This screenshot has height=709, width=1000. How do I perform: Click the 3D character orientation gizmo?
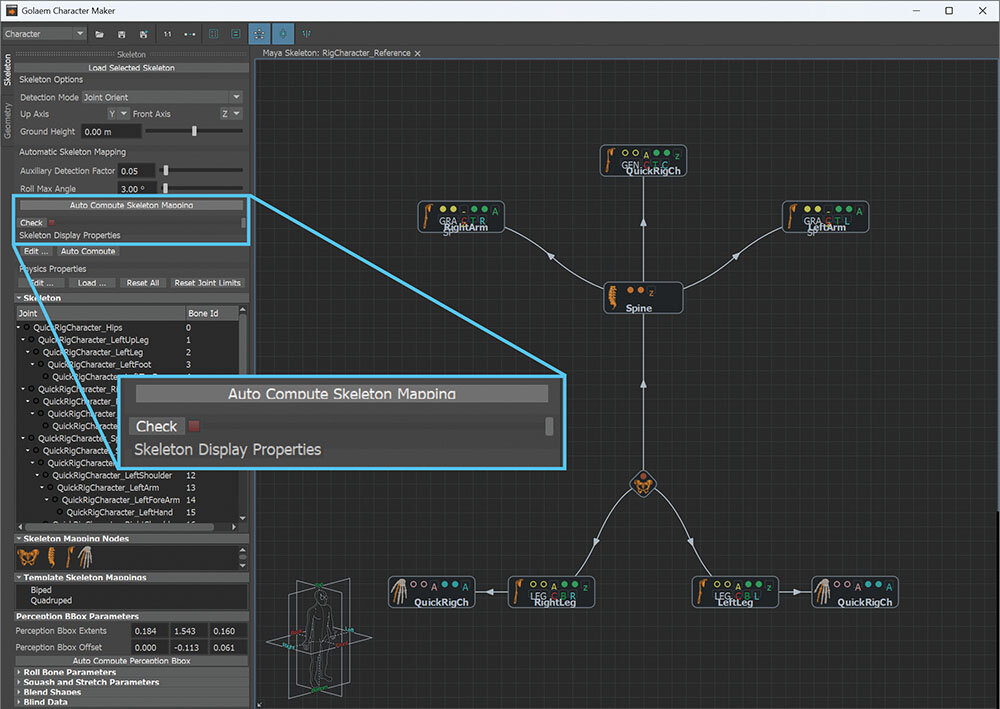point(318,638)
